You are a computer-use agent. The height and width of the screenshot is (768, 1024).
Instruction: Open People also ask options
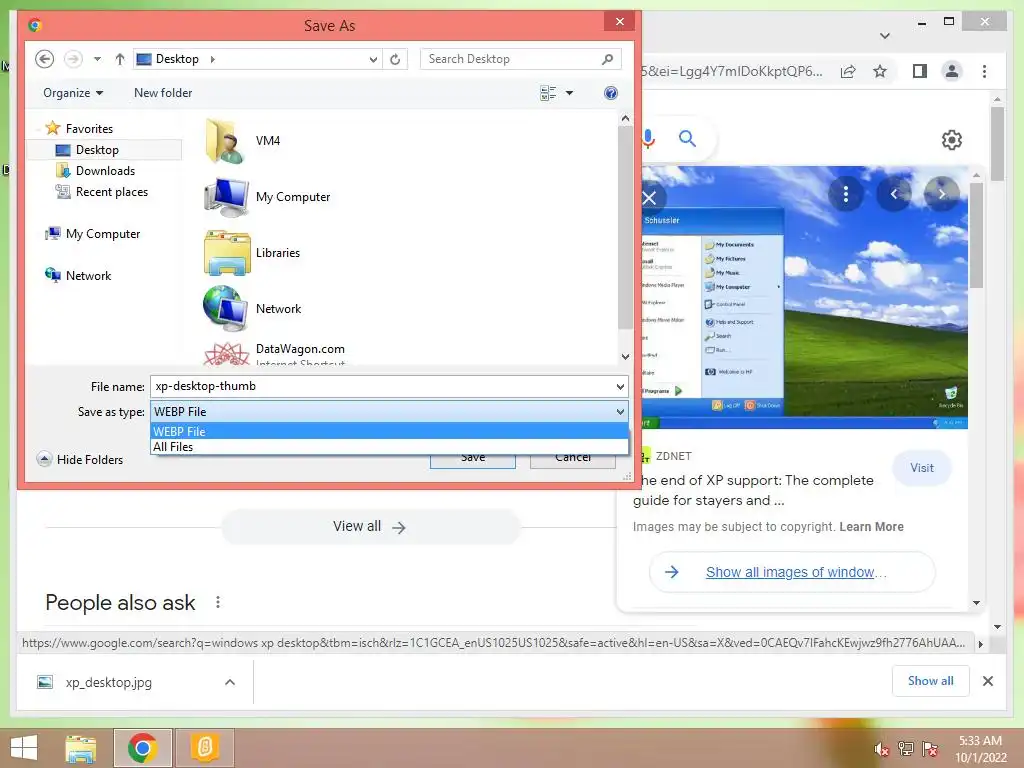pos(218,602)
